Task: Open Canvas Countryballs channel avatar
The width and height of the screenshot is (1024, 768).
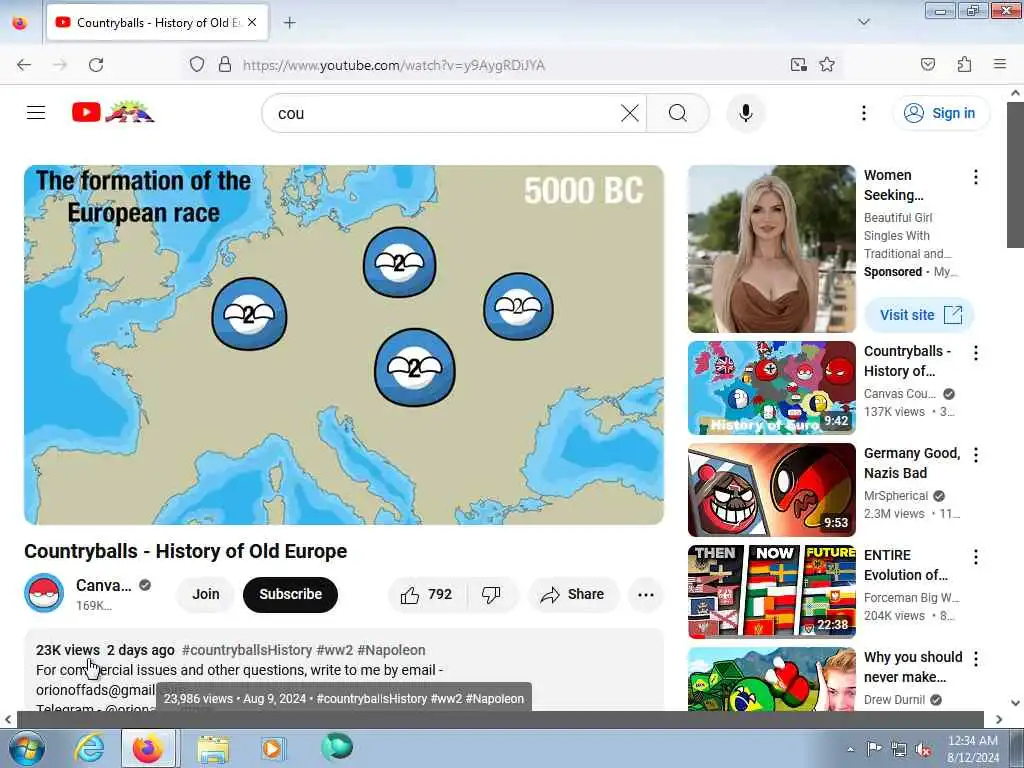Action: [44, 593]
